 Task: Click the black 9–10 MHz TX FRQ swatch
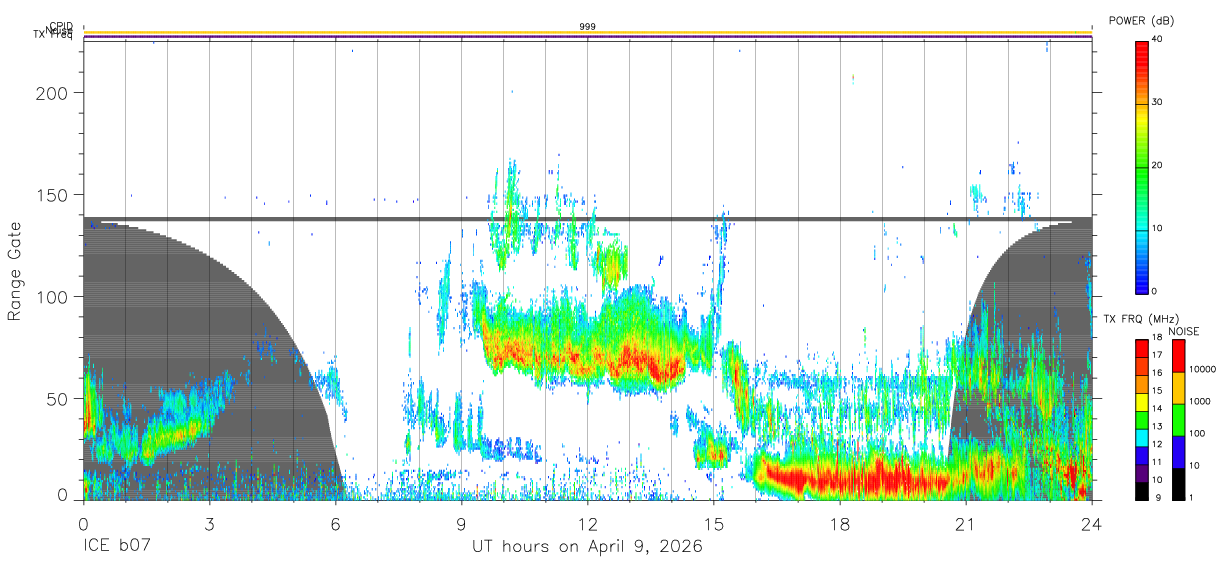(x=1141, y=490)
